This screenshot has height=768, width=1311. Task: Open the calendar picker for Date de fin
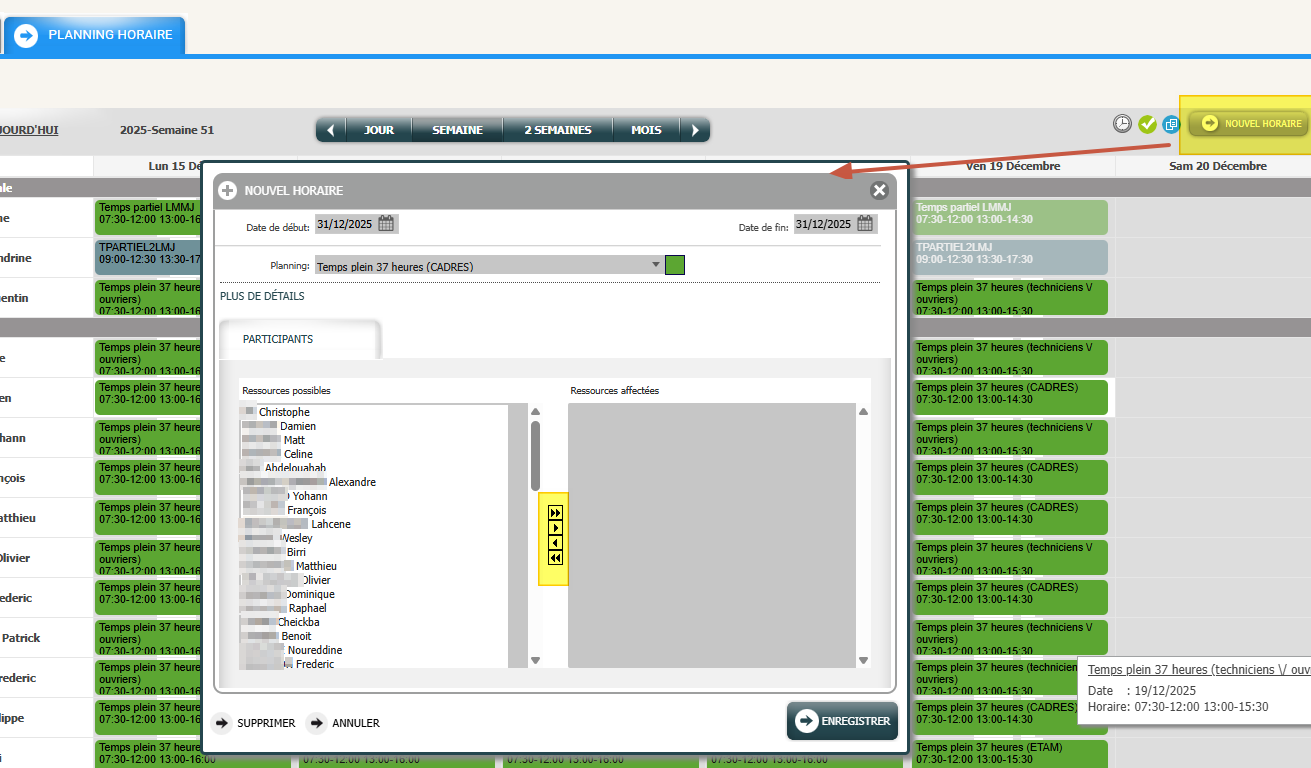865,224
